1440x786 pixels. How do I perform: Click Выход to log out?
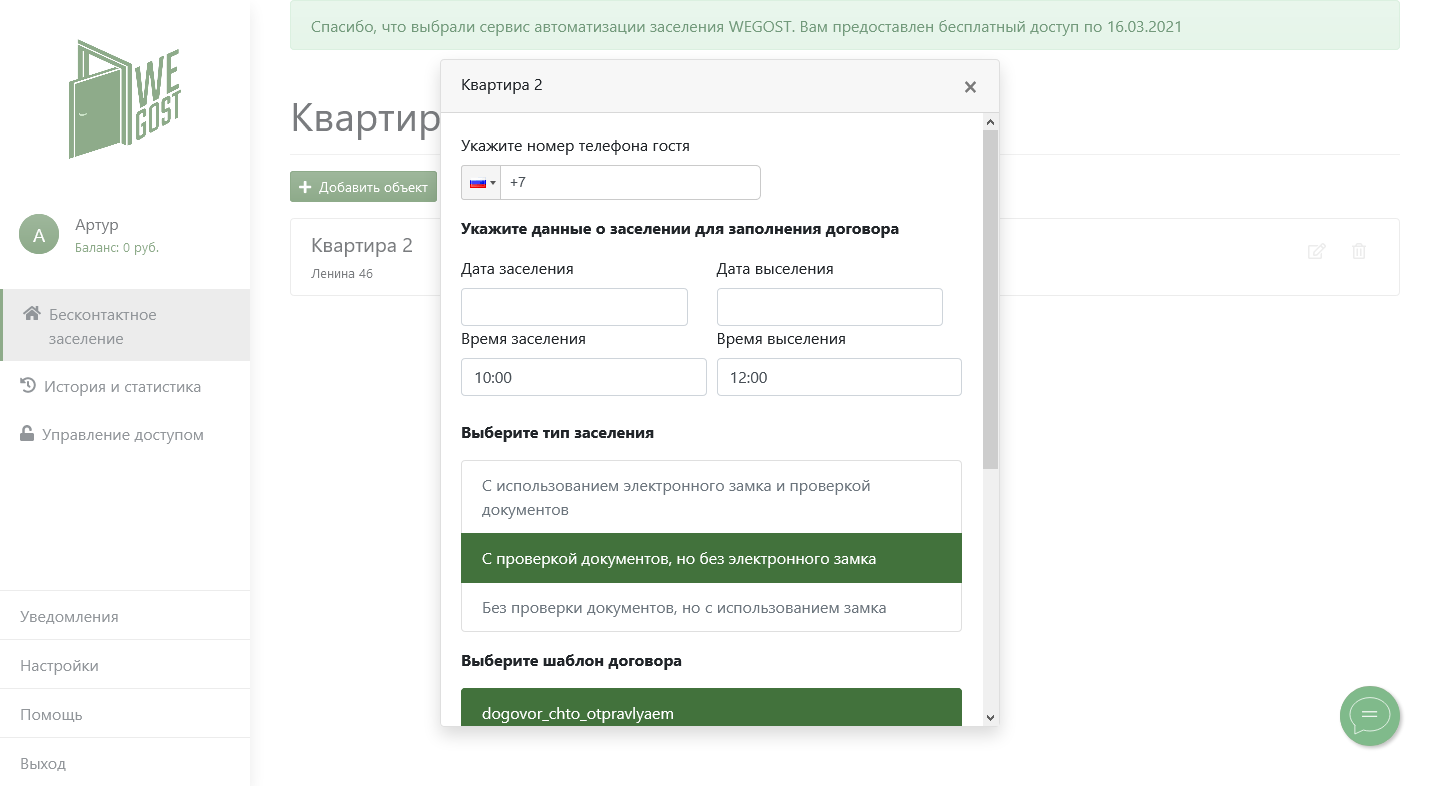point(125,762)
